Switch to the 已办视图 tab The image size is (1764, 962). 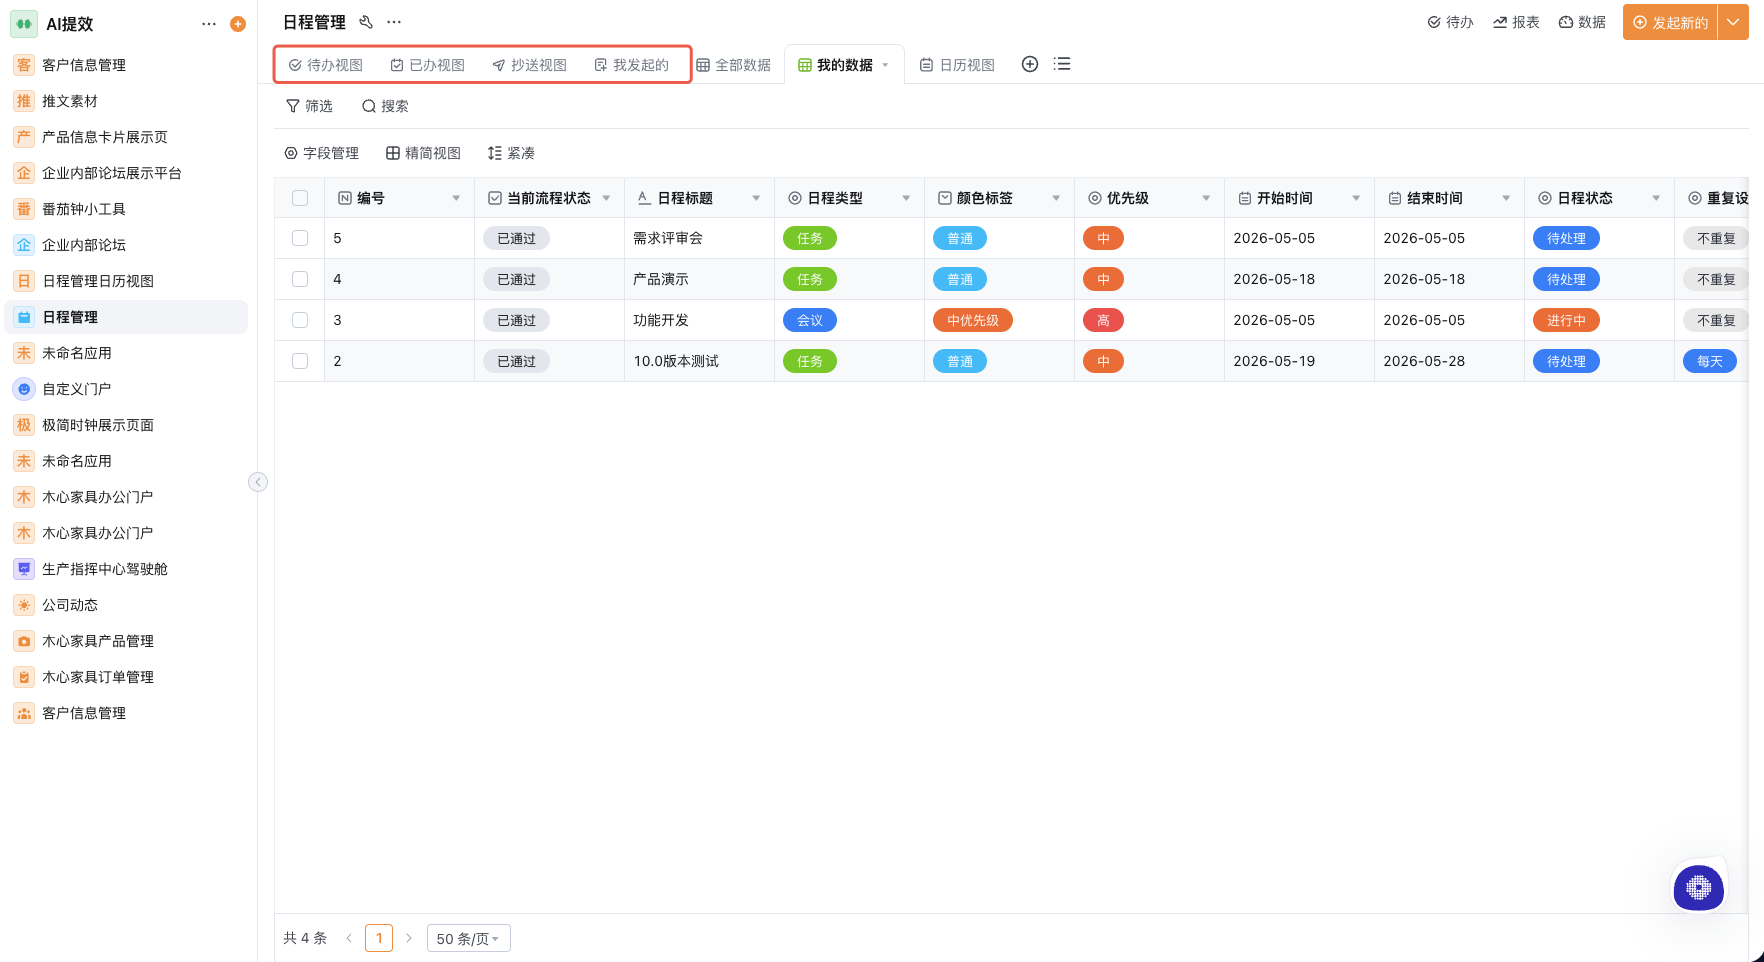[x=428, y=65]
